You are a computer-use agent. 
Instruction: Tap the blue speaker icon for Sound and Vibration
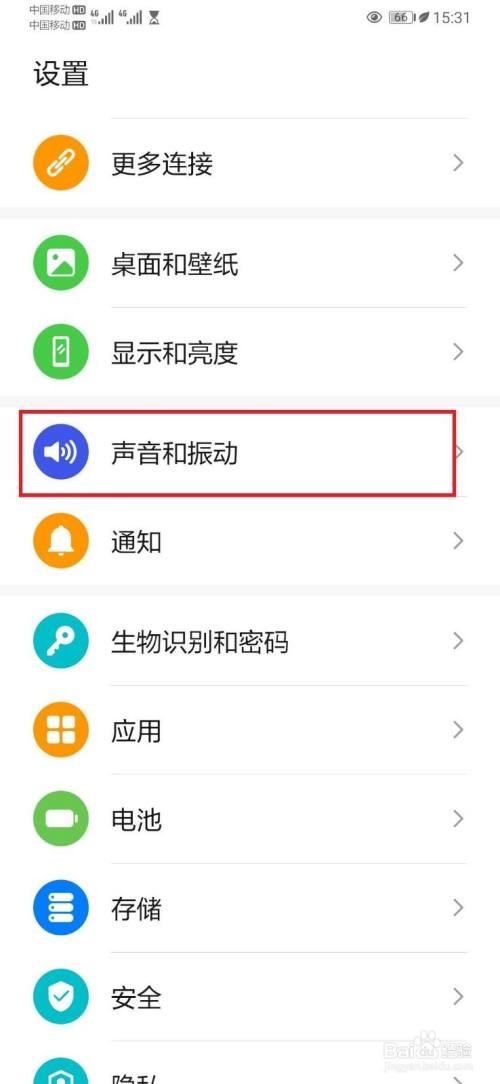coord(61,452)
